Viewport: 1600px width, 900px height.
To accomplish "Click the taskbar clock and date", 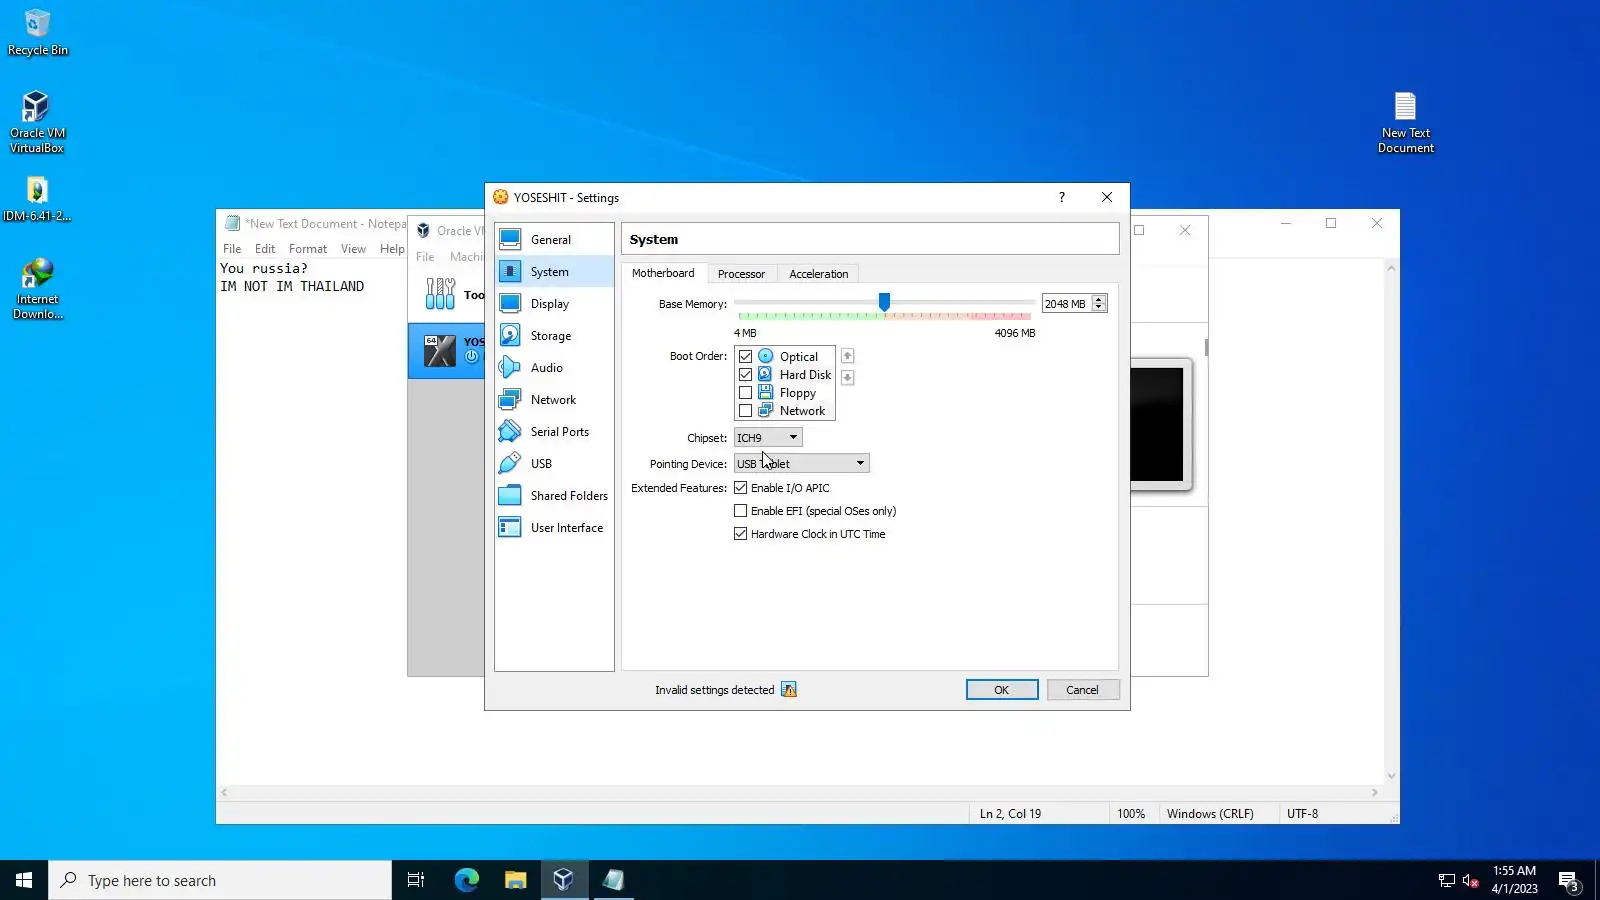I will [1514, 880].
